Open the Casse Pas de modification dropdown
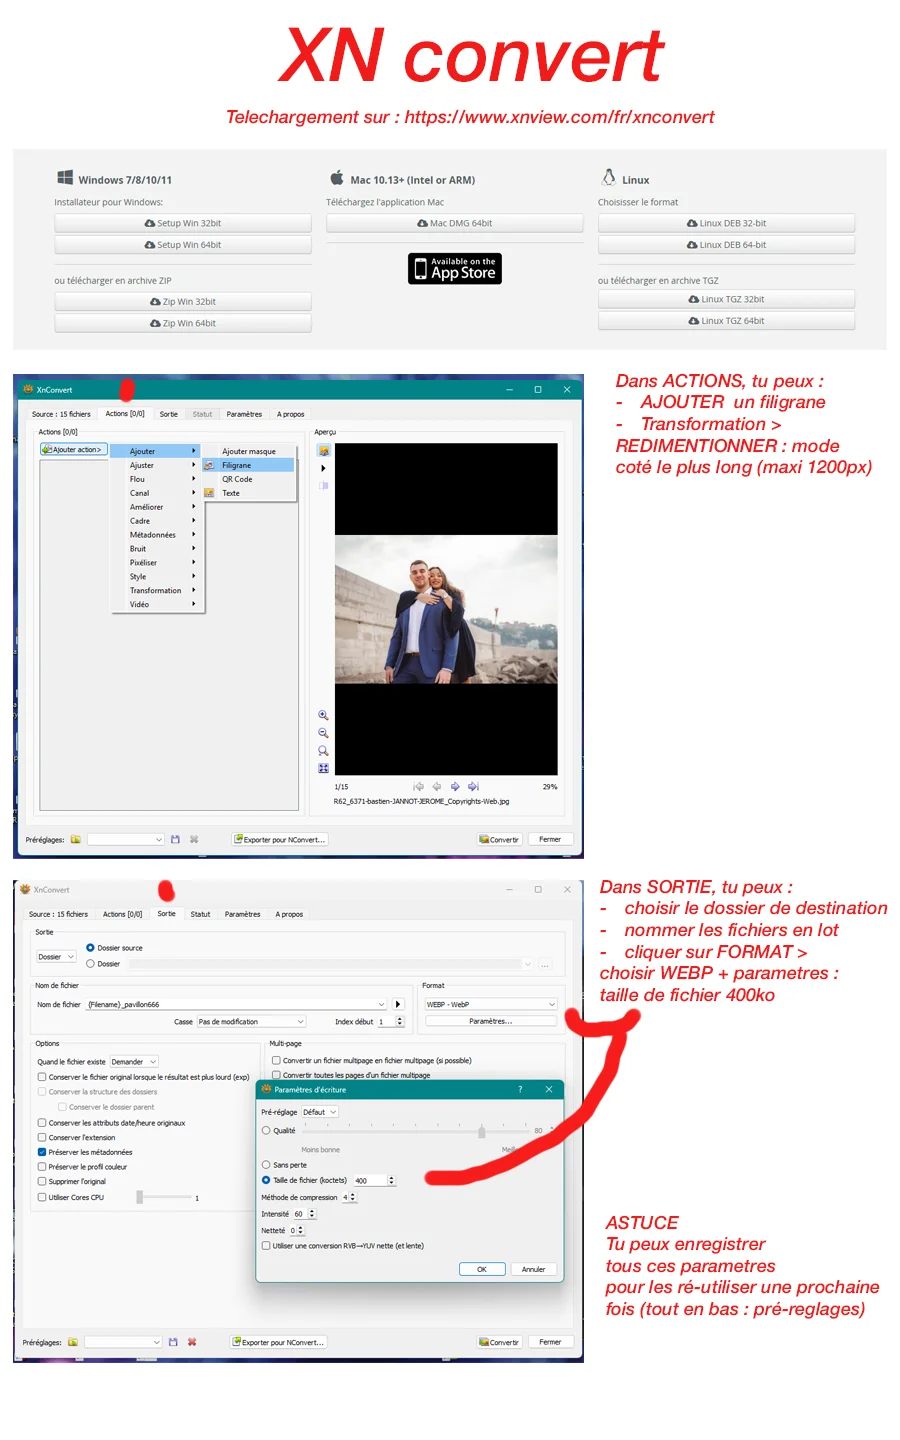The height and width of the screenshot is (1440, 900). 251,1022
